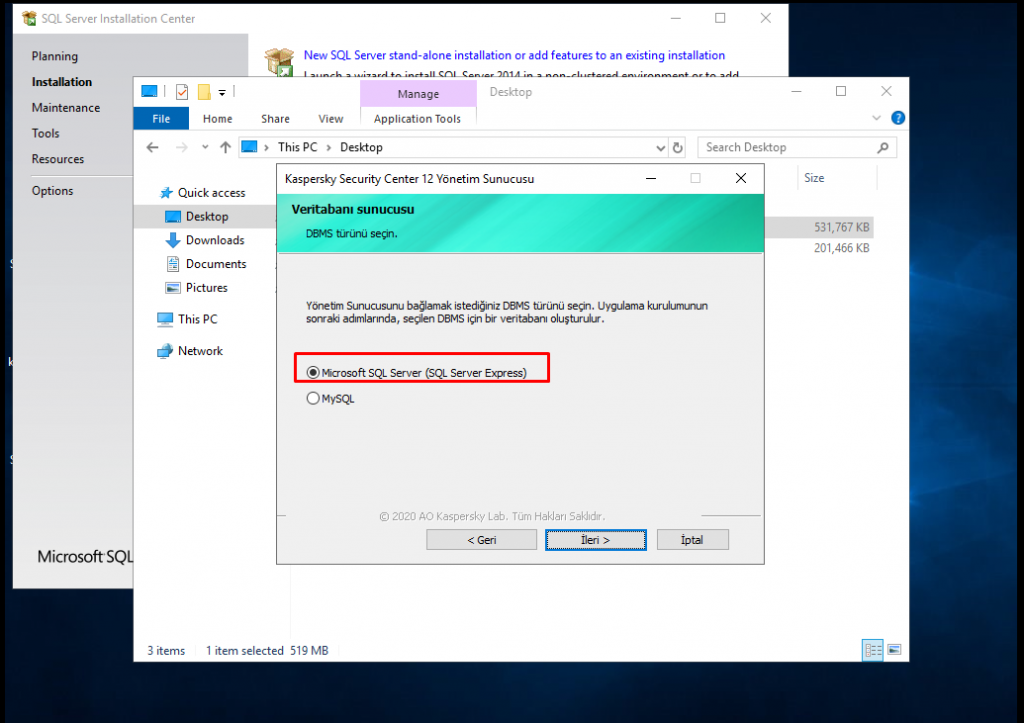Viewport: 1024px width, 723px height.
Task: Refresh the Desktop folder view
Action: tap(677, 147)
